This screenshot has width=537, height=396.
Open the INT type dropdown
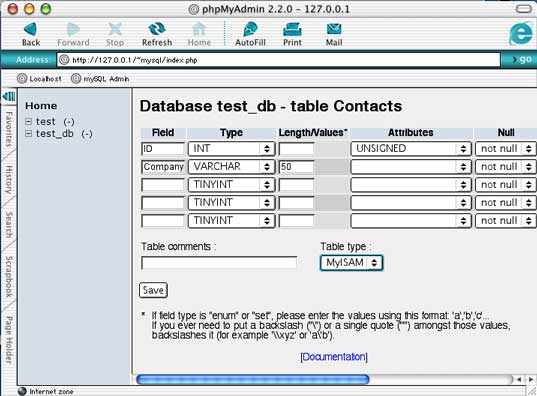(231, 149)
